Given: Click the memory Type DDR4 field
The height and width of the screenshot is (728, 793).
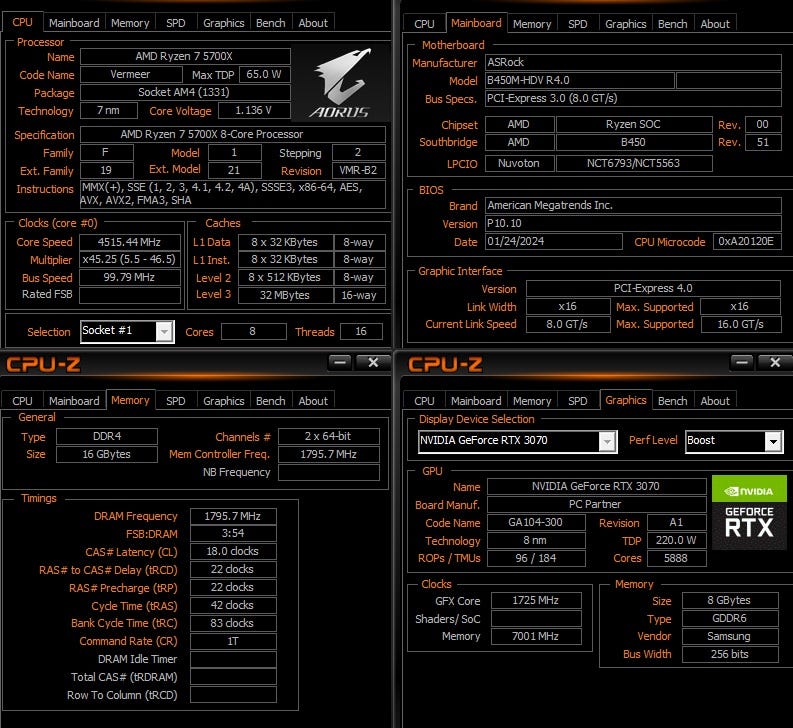Looking at the screenshot, I should [x=107, y=436].
